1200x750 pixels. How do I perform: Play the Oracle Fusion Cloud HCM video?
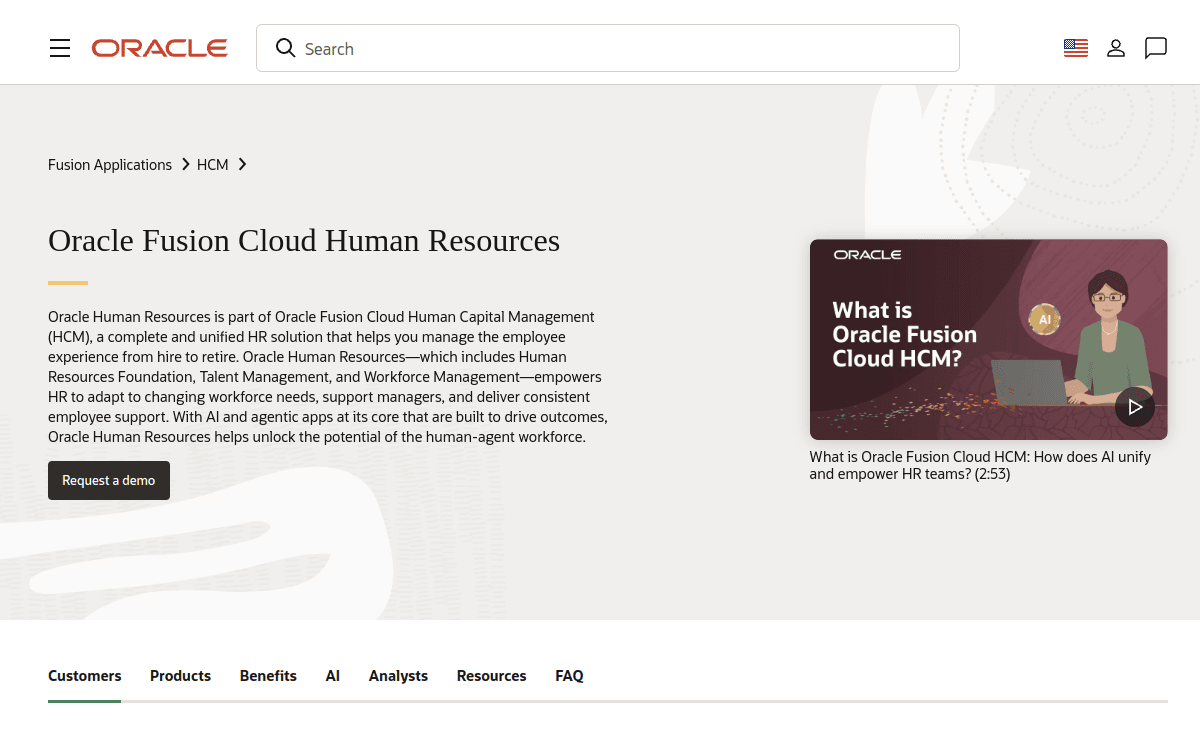tap(1135, 407)
